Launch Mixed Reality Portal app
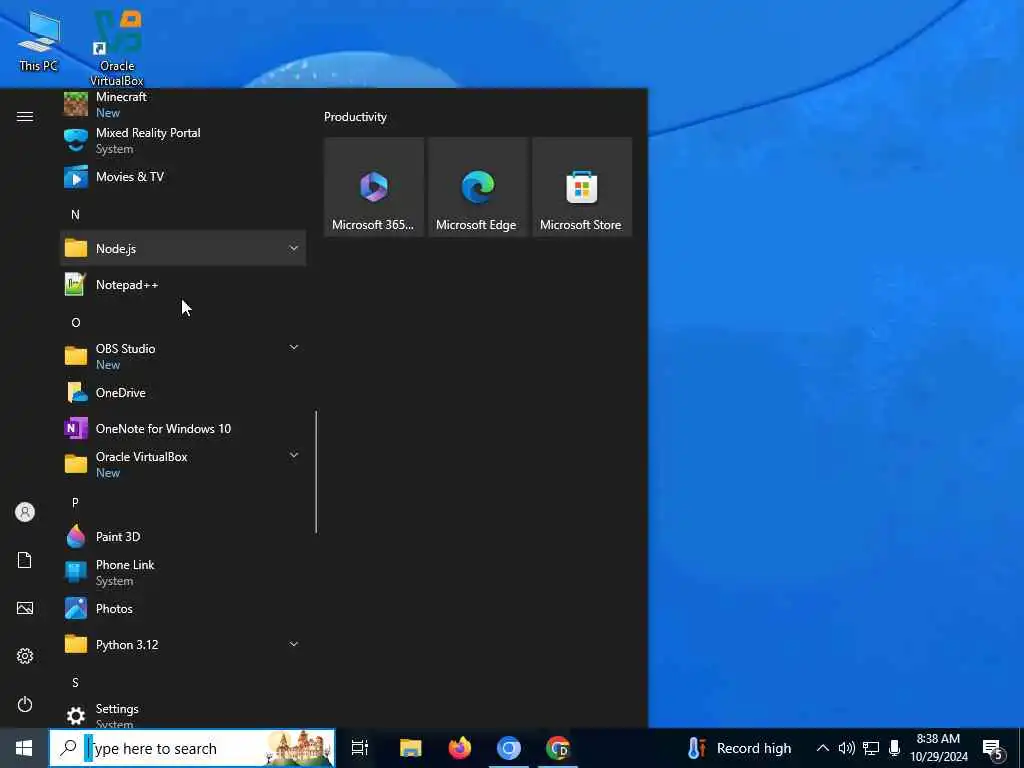This screenshot has width=1024, height=768. point(183,140)
